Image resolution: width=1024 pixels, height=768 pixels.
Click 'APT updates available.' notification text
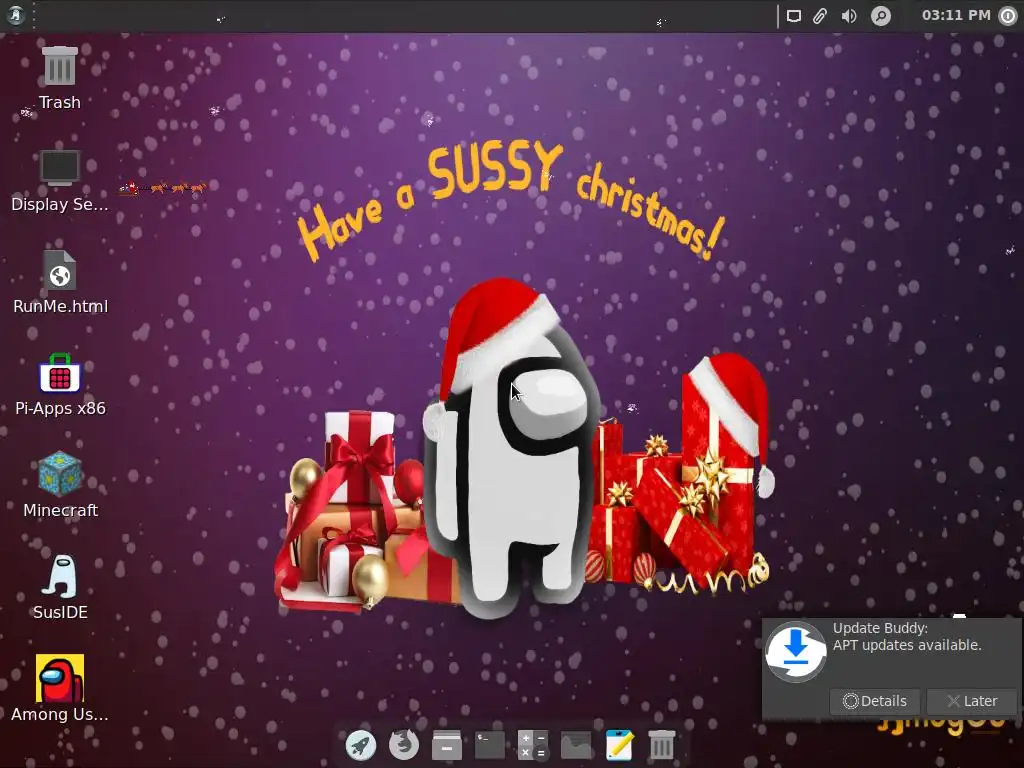tap(907, 645)
